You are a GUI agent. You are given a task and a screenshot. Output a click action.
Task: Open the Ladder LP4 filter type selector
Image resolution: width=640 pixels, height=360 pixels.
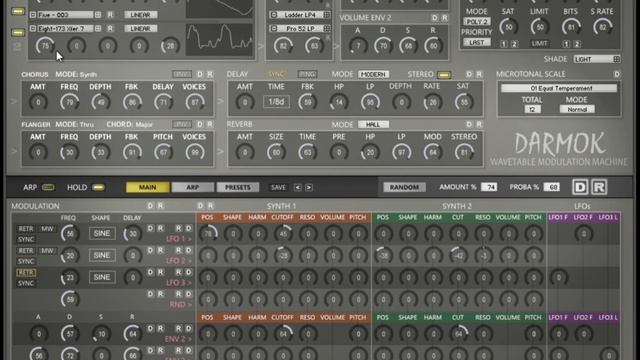coord(300,15)
